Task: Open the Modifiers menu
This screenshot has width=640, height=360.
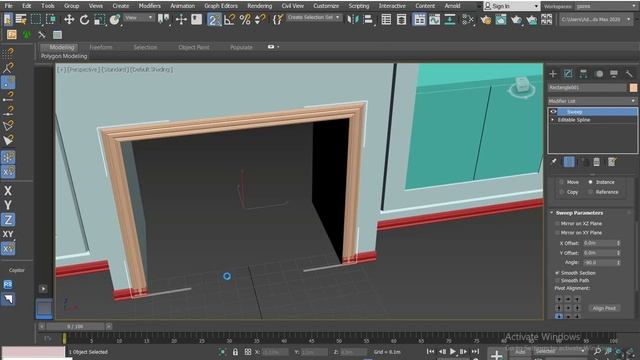Action: coord(149,6)
